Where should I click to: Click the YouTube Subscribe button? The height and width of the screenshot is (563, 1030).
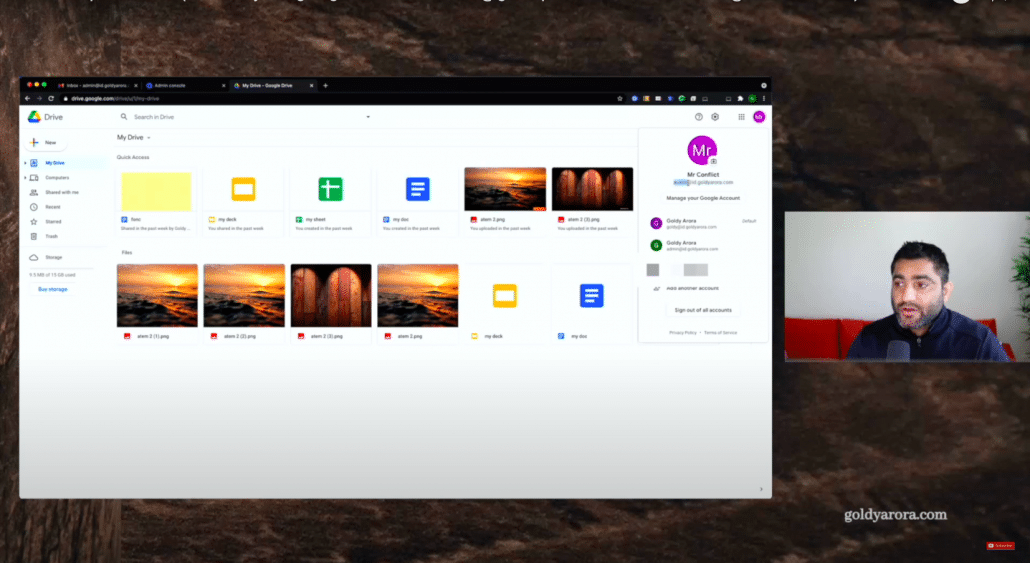(1000, 545)
